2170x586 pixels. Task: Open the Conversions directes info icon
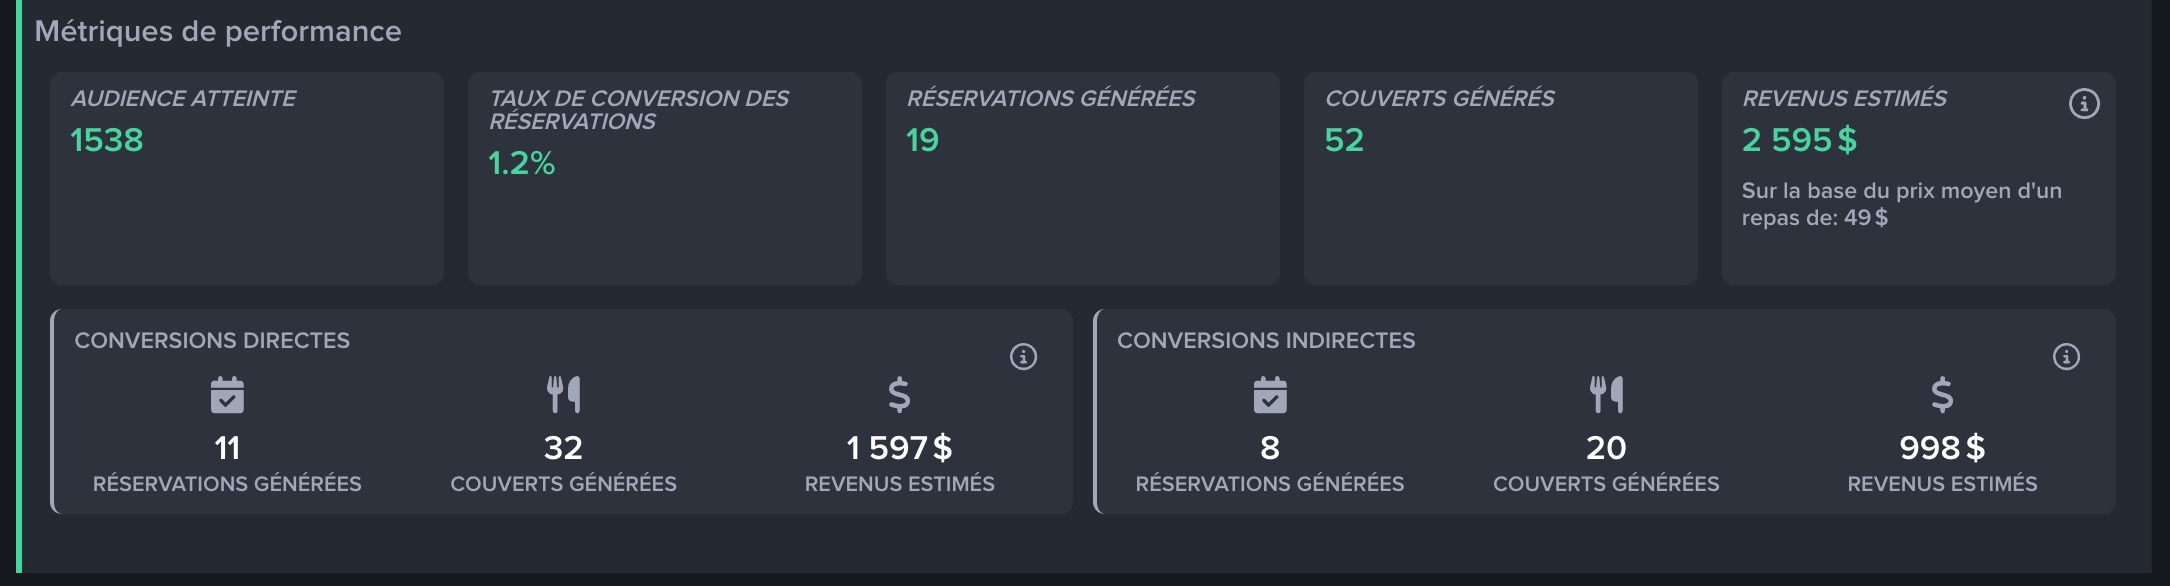(x=1023, y=357)
